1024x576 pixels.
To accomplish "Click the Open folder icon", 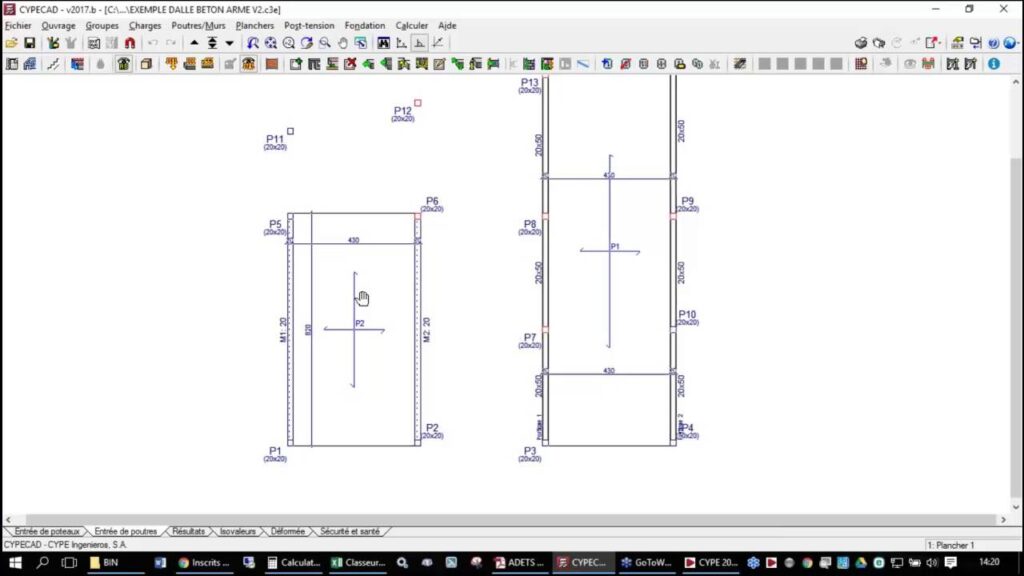I will 11,43.
